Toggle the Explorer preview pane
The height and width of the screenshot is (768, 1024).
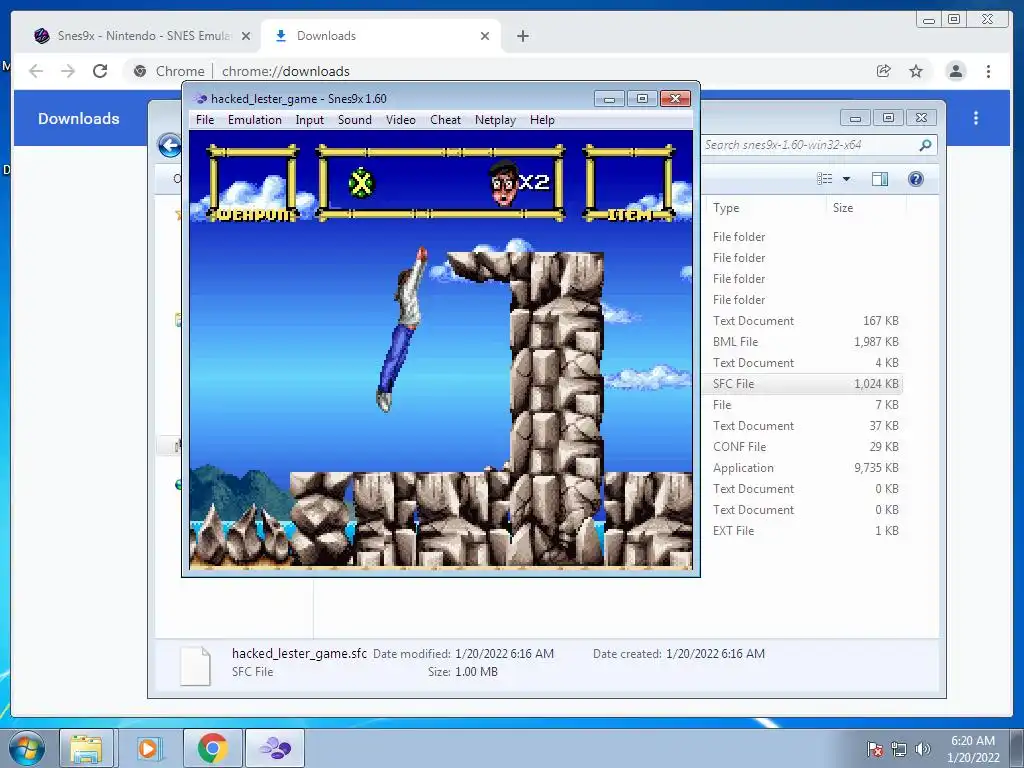pos(880,179)
